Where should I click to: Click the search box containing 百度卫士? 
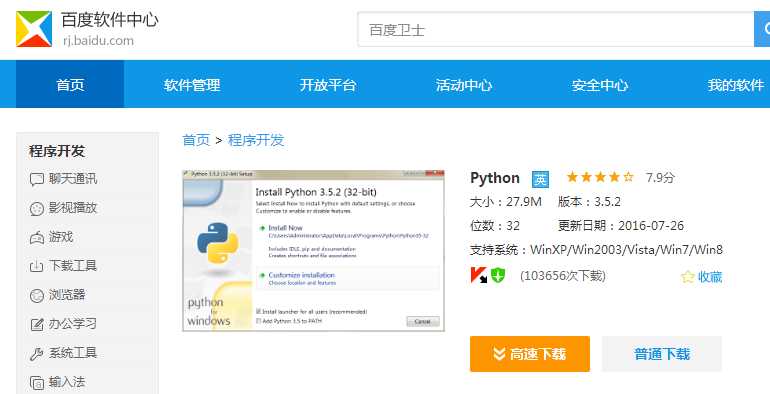[555, 29]
